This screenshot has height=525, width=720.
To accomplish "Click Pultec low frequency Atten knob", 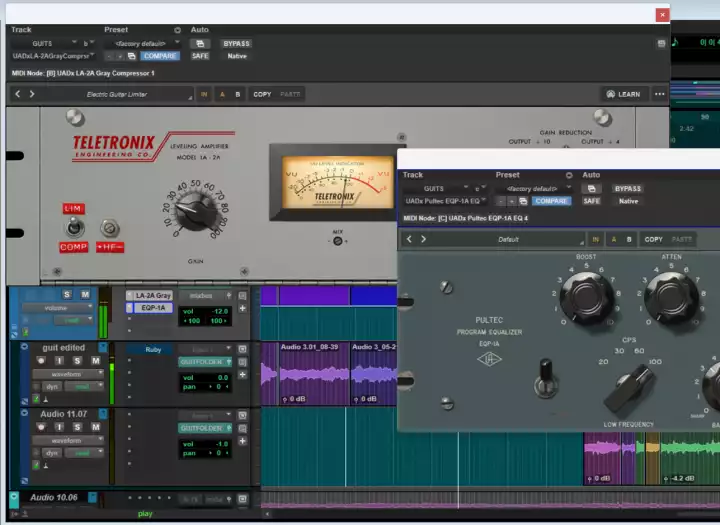I will click(x=671, y=298).
